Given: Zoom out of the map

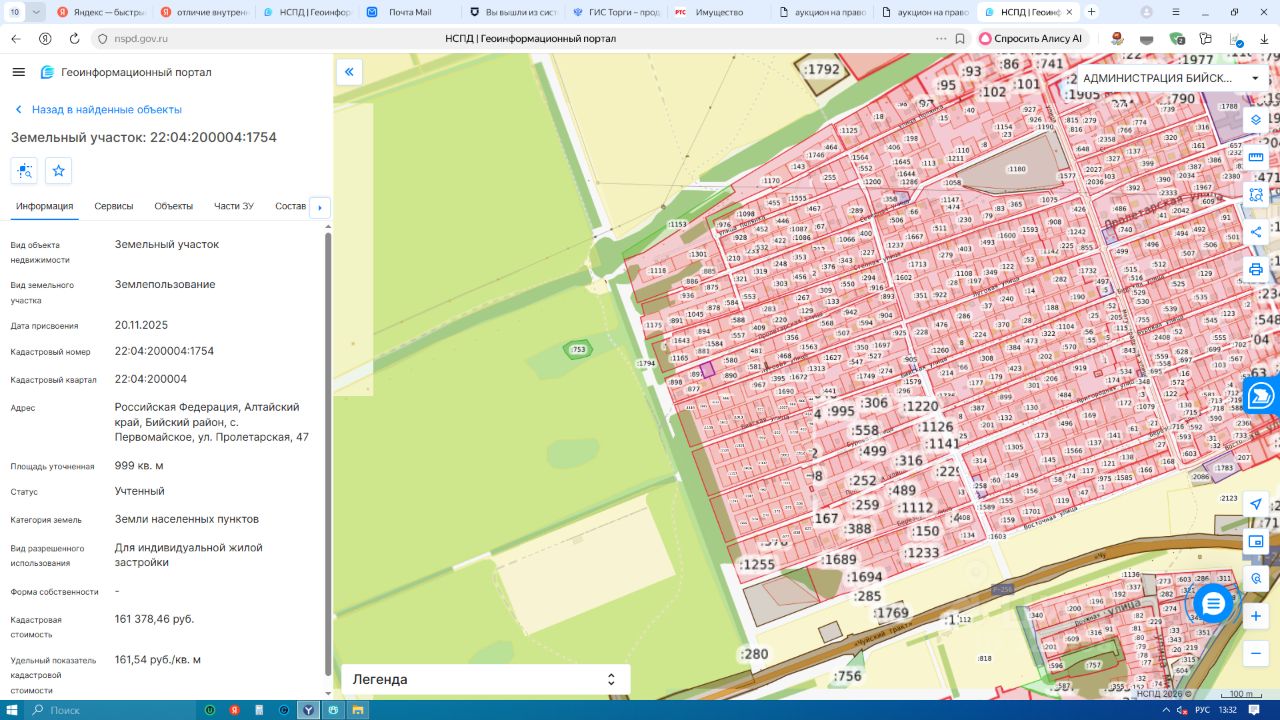Looking at the screenshot, I should 1256,653.
